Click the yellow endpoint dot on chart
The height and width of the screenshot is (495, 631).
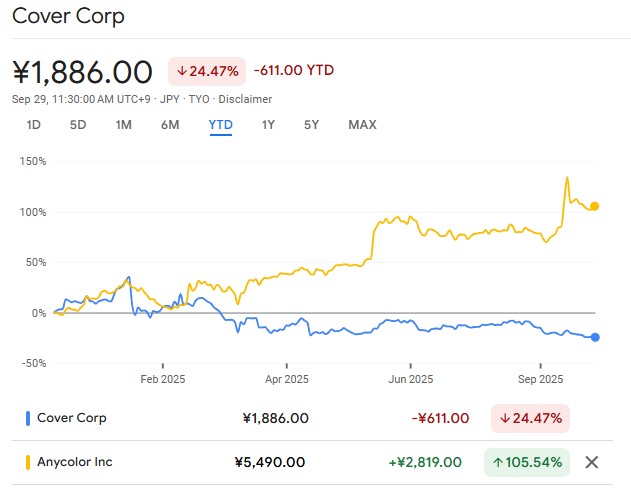[595, 206]
